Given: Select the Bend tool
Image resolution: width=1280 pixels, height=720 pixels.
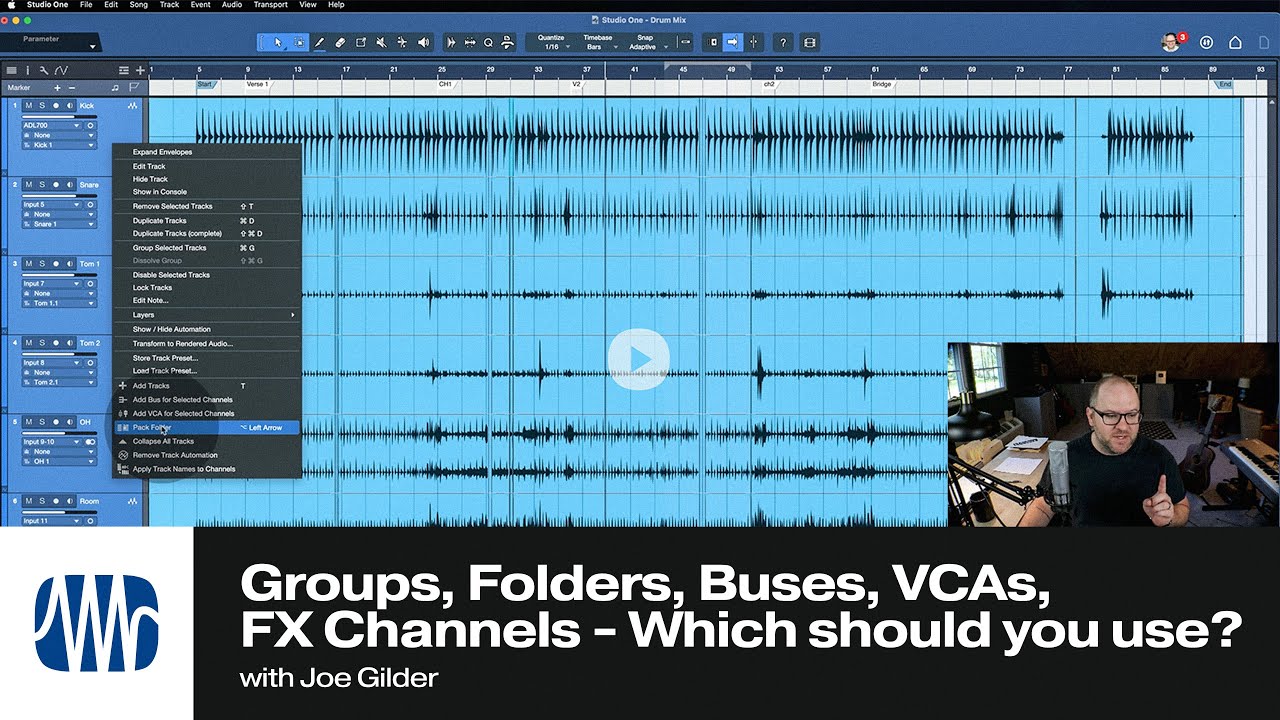Looking at the screenshot, I should [x=402, y=42].
